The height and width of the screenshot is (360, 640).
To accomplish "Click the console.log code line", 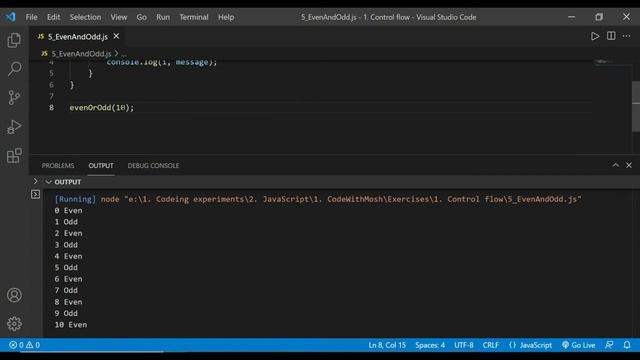I will tap(162, 62).
